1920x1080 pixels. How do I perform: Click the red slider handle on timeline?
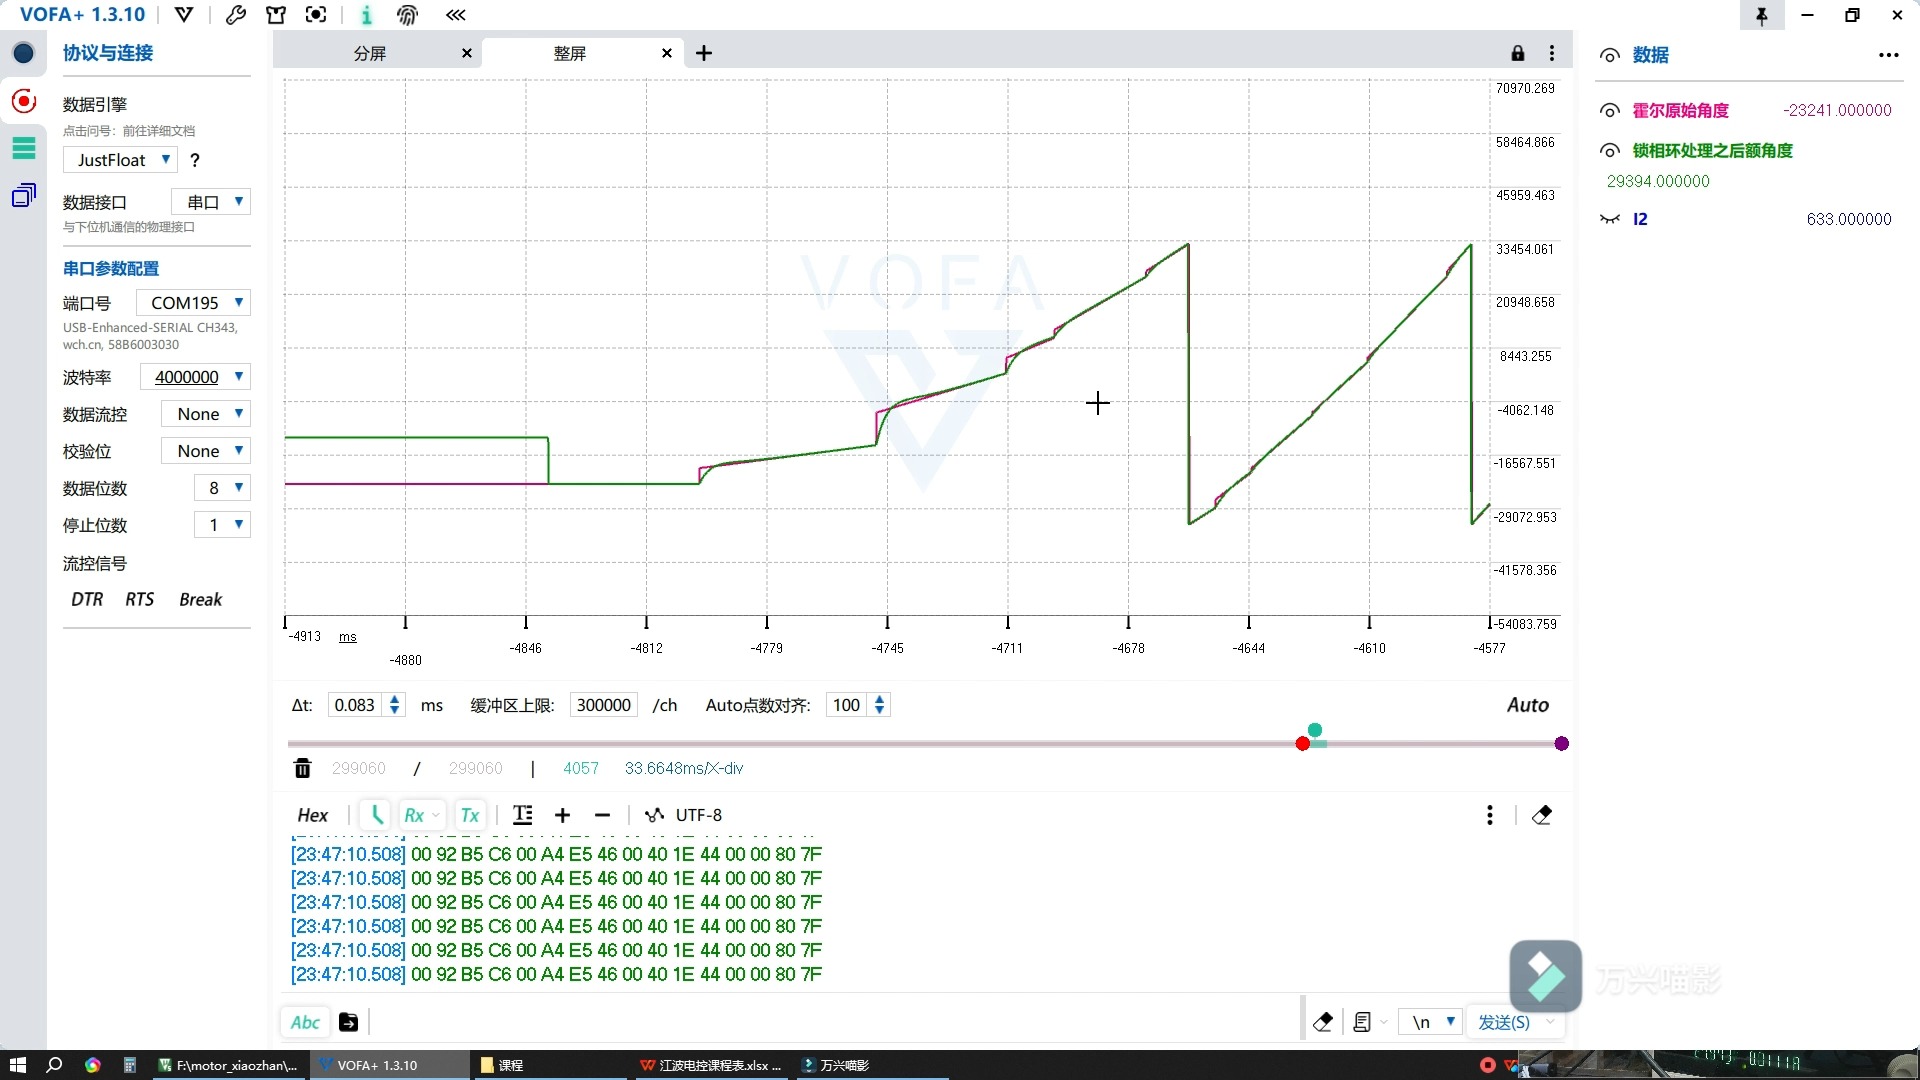(1302, 744)
